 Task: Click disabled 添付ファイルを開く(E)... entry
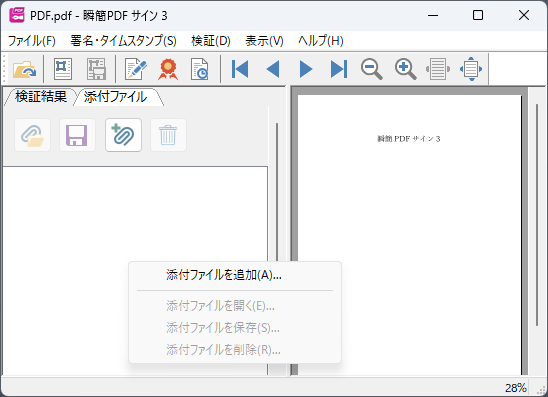(235, 306)
